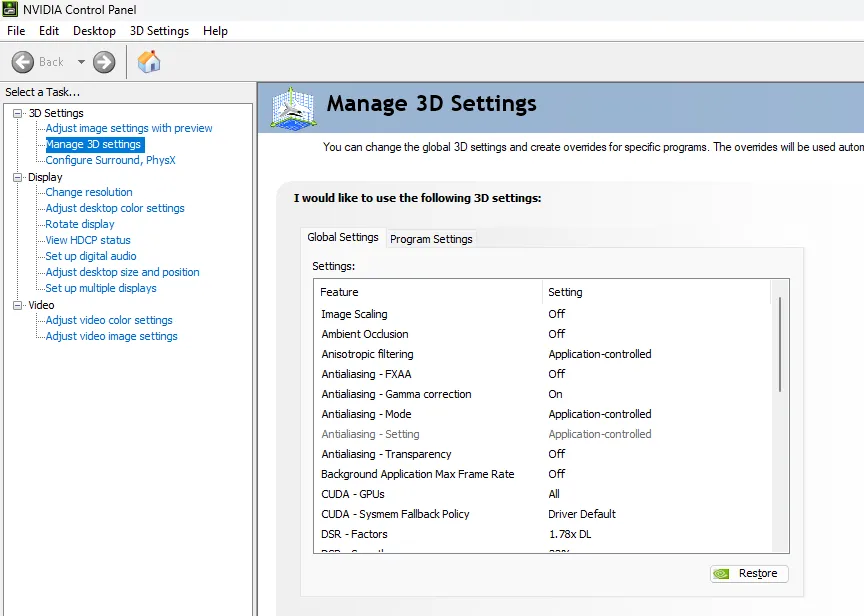Open Adjust image settings with preview
The height and width of the screenshot is (616, 864).
tap(129, 128)
